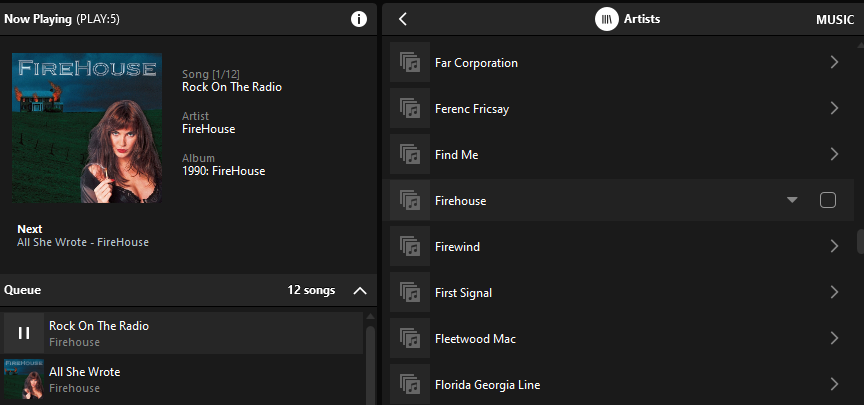The width and height of the screenshot is (864, 405).
Task: Pause Rock On The Radio in queue
Action: click(x=24, y=333)
